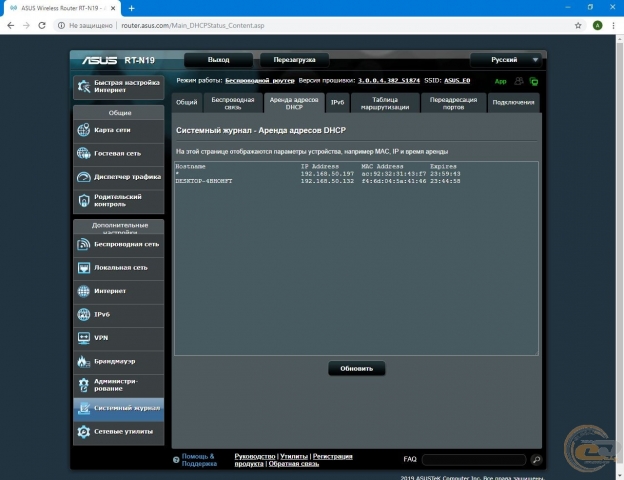Screen dimensions: 624x480
Task: Click the Обновить refresh button
Action: (357, 369)
